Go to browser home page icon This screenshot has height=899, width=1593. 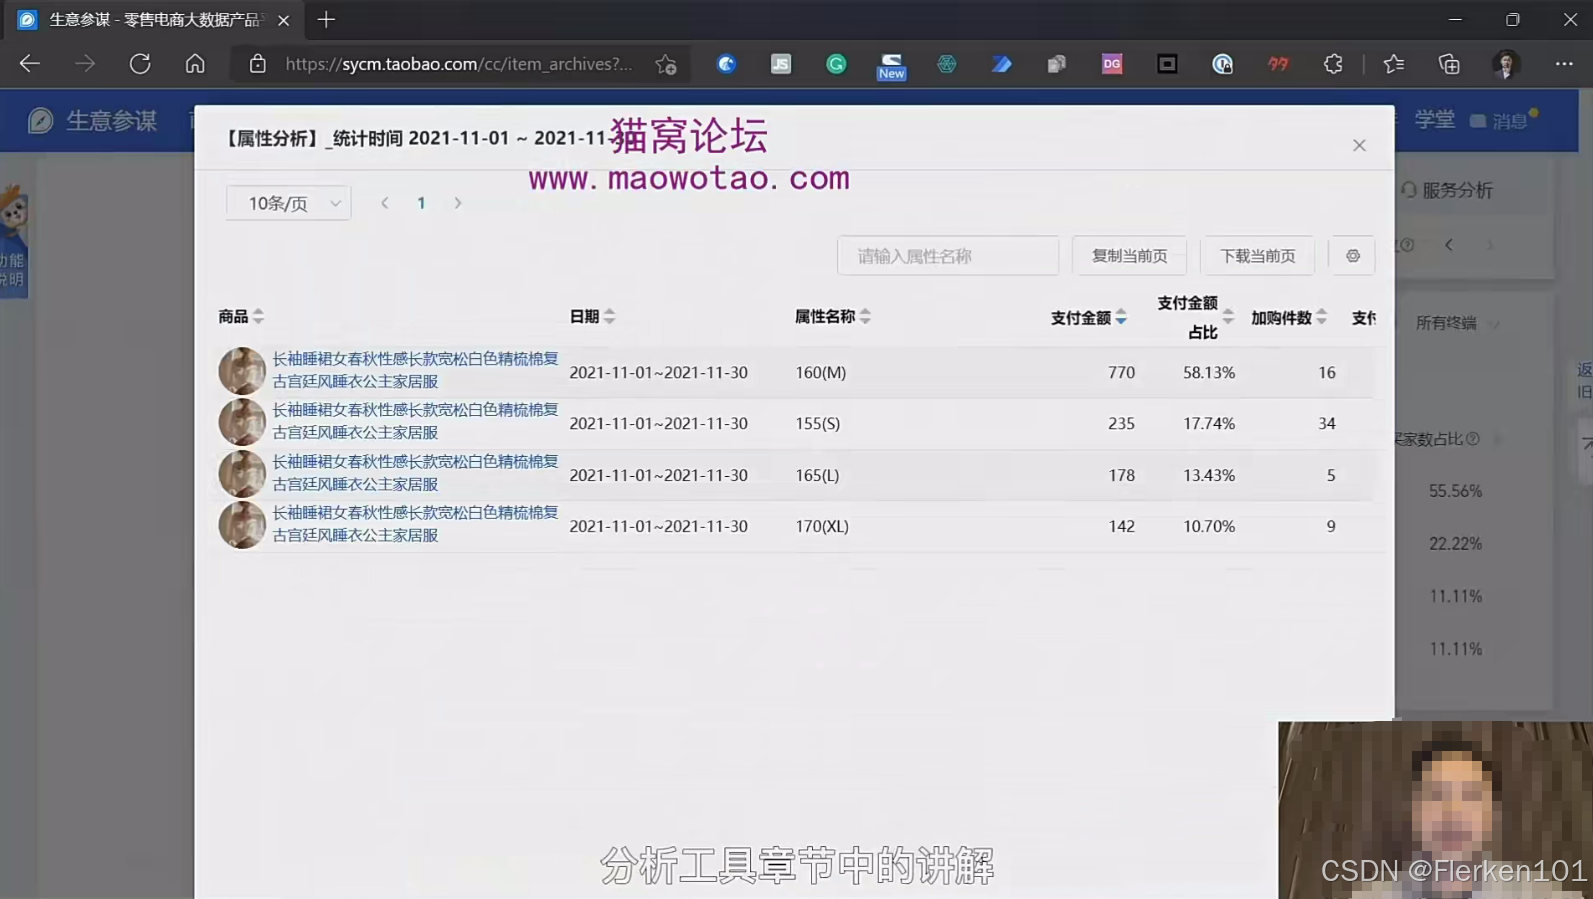click(195, 64)
